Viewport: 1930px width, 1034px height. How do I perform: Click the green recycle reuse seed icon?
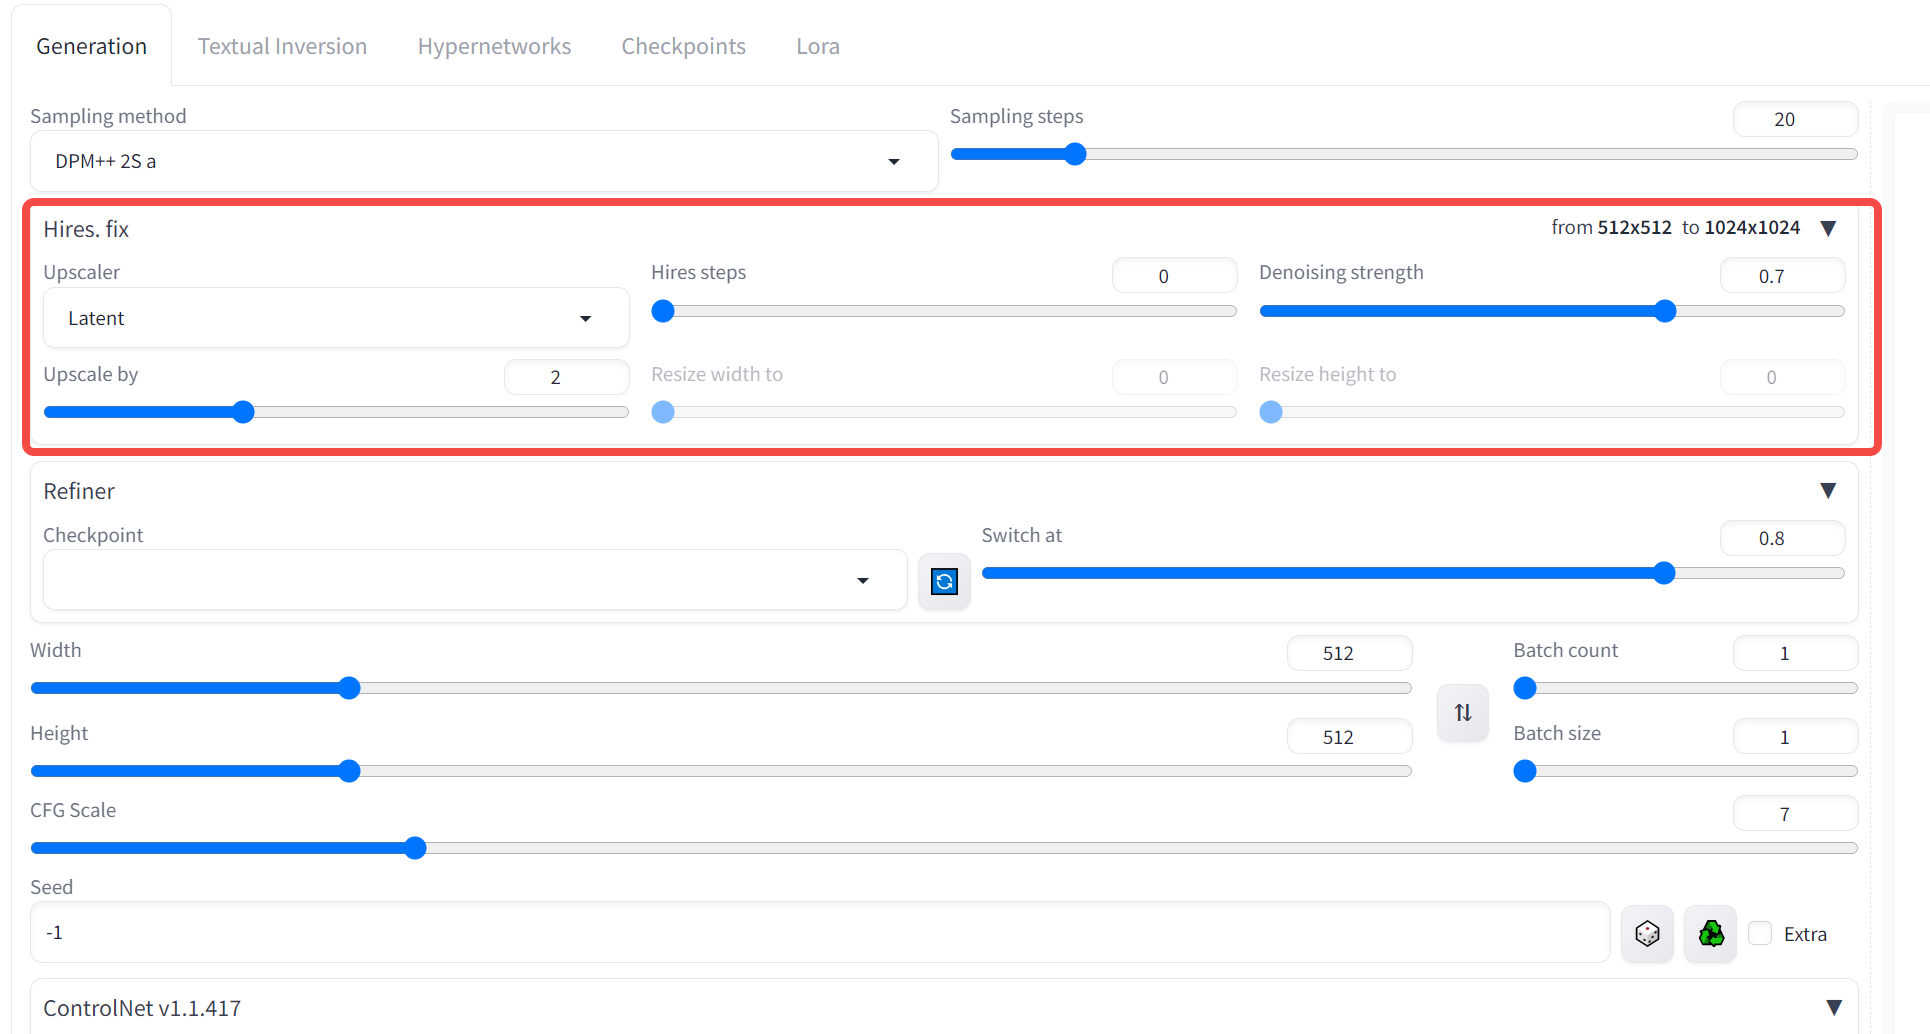1711,934
